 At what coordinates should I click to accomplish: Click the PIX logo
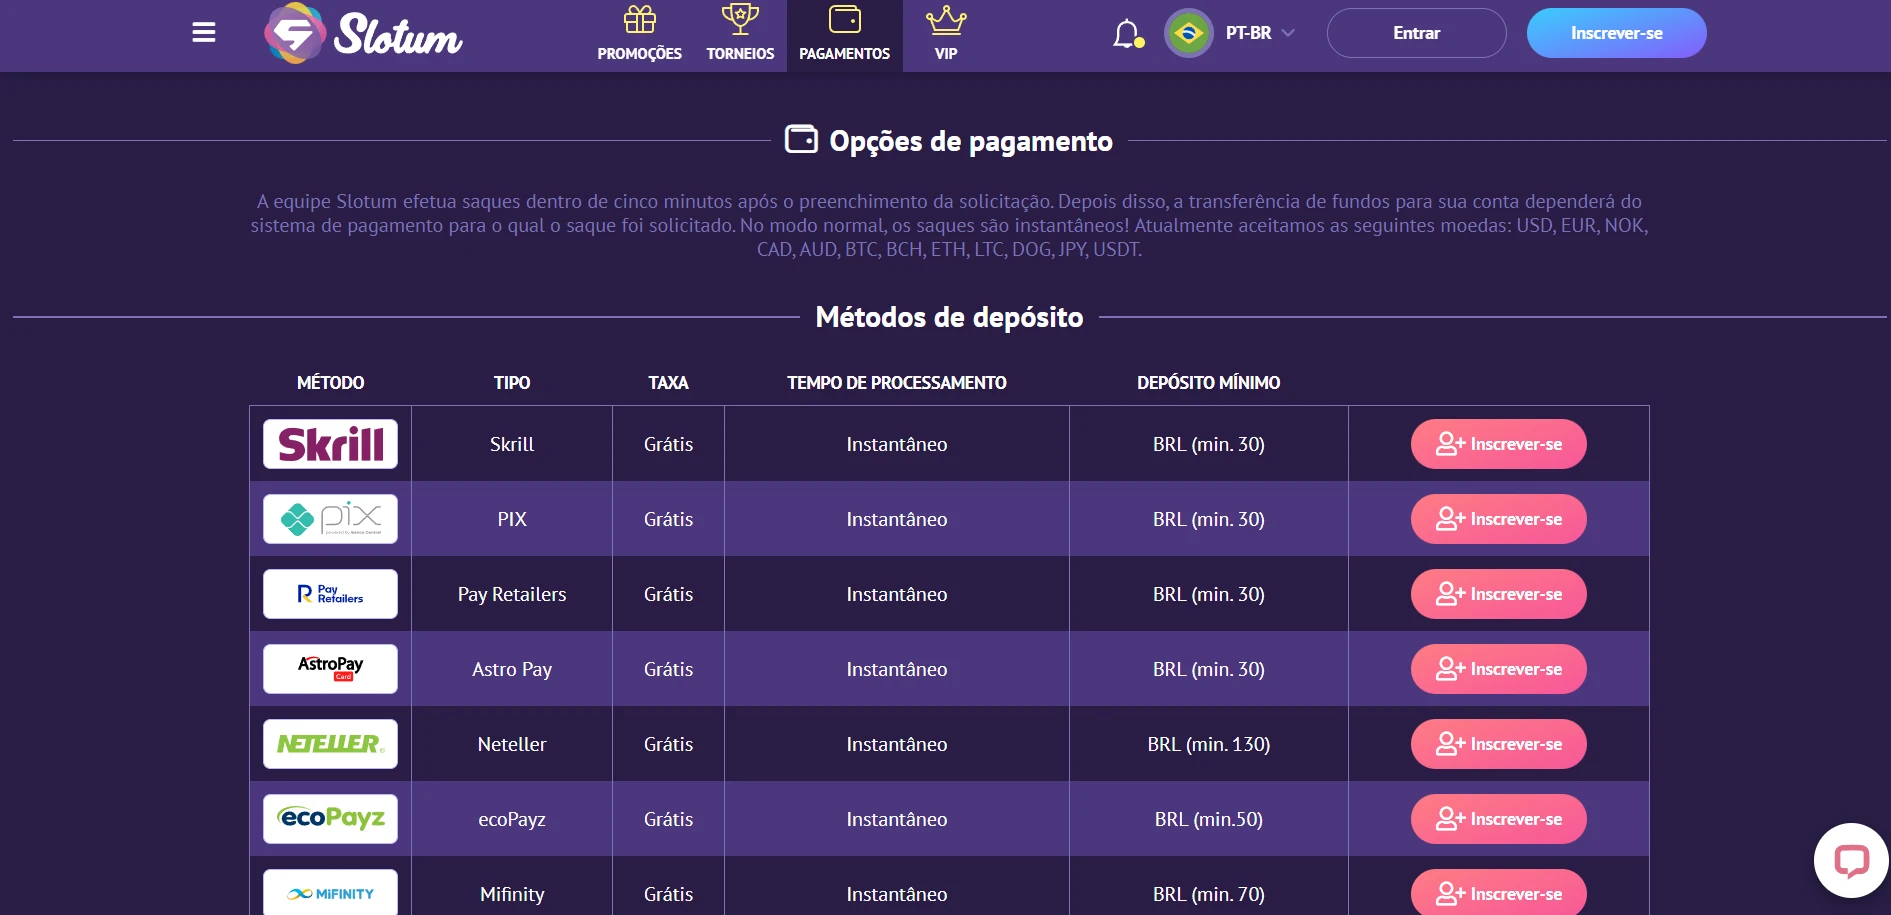(330, 519)
